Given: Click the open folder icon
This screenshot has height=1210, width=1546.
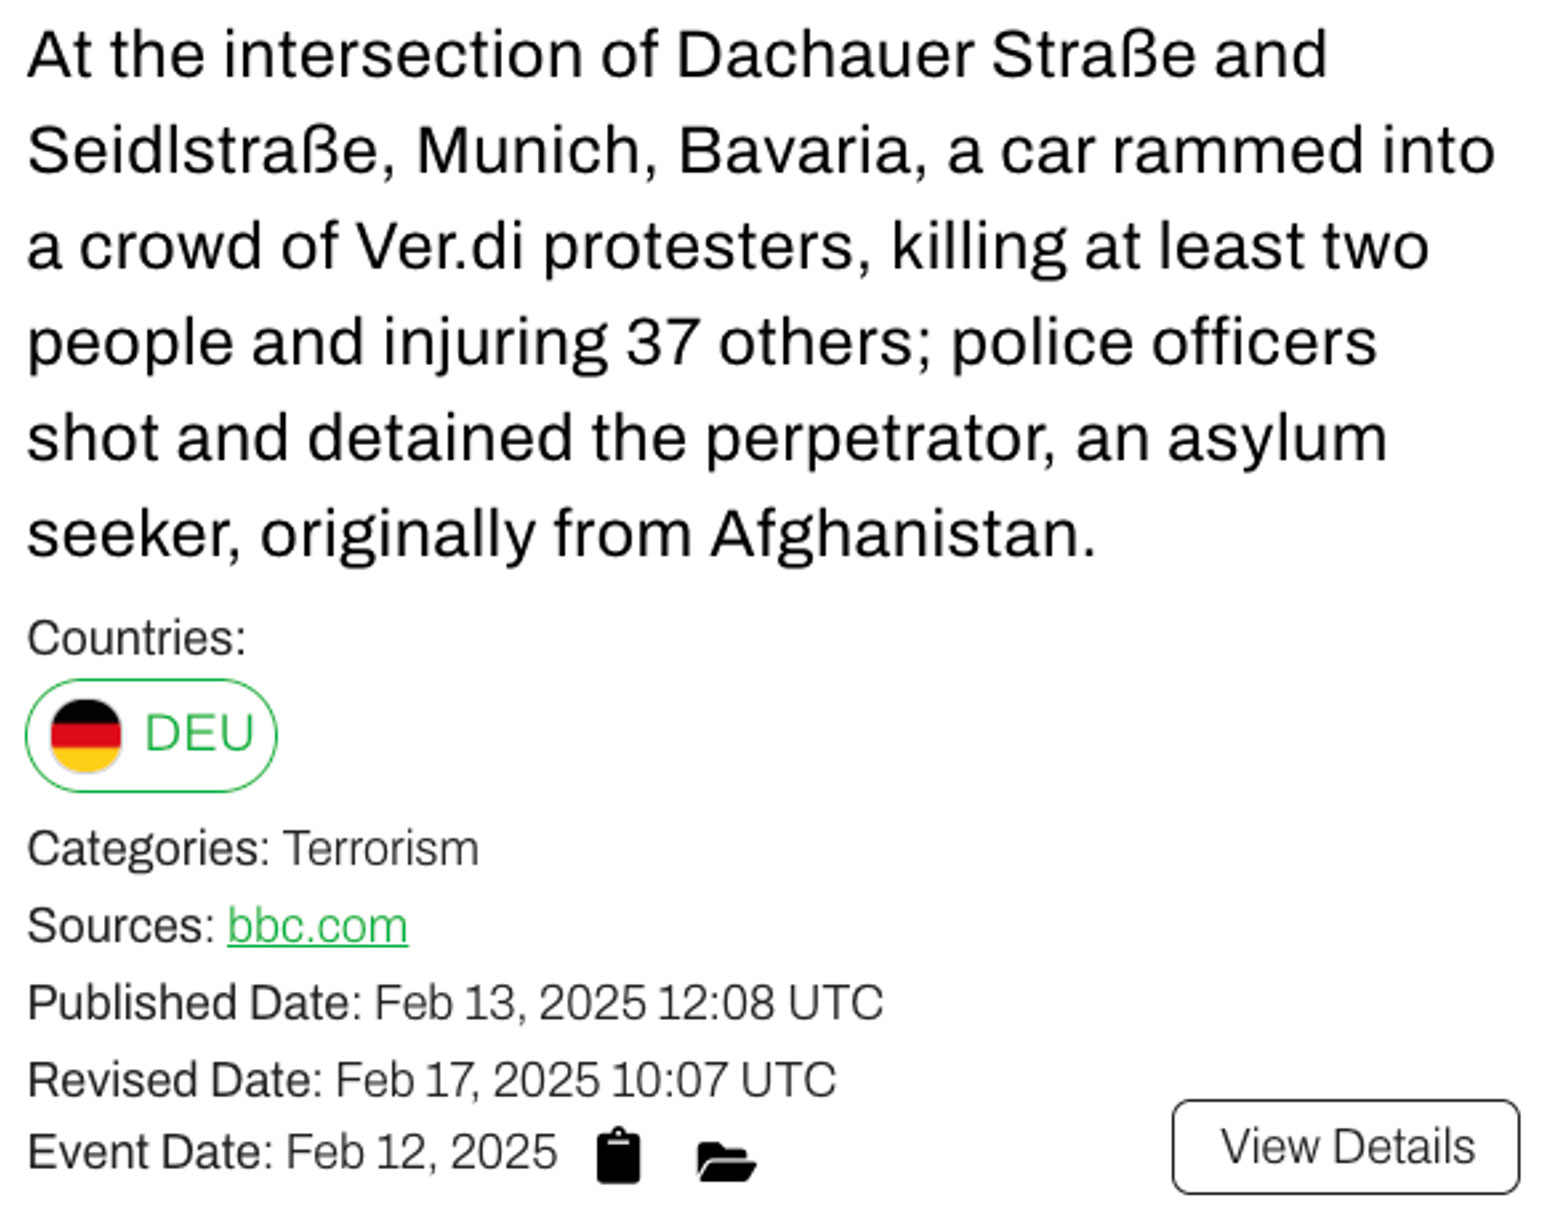Looking at the screenshot, I should 725,1160.
